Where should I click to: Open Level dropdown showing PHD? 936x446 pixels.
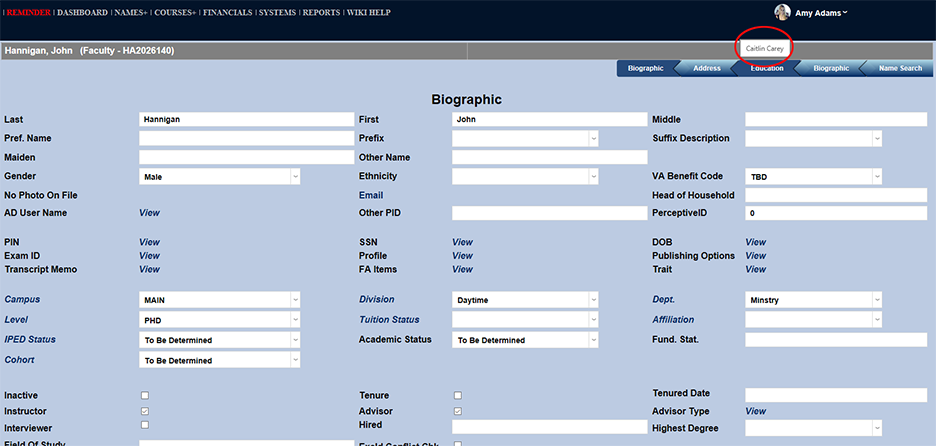pyautogui.click(x=220, y=320)
